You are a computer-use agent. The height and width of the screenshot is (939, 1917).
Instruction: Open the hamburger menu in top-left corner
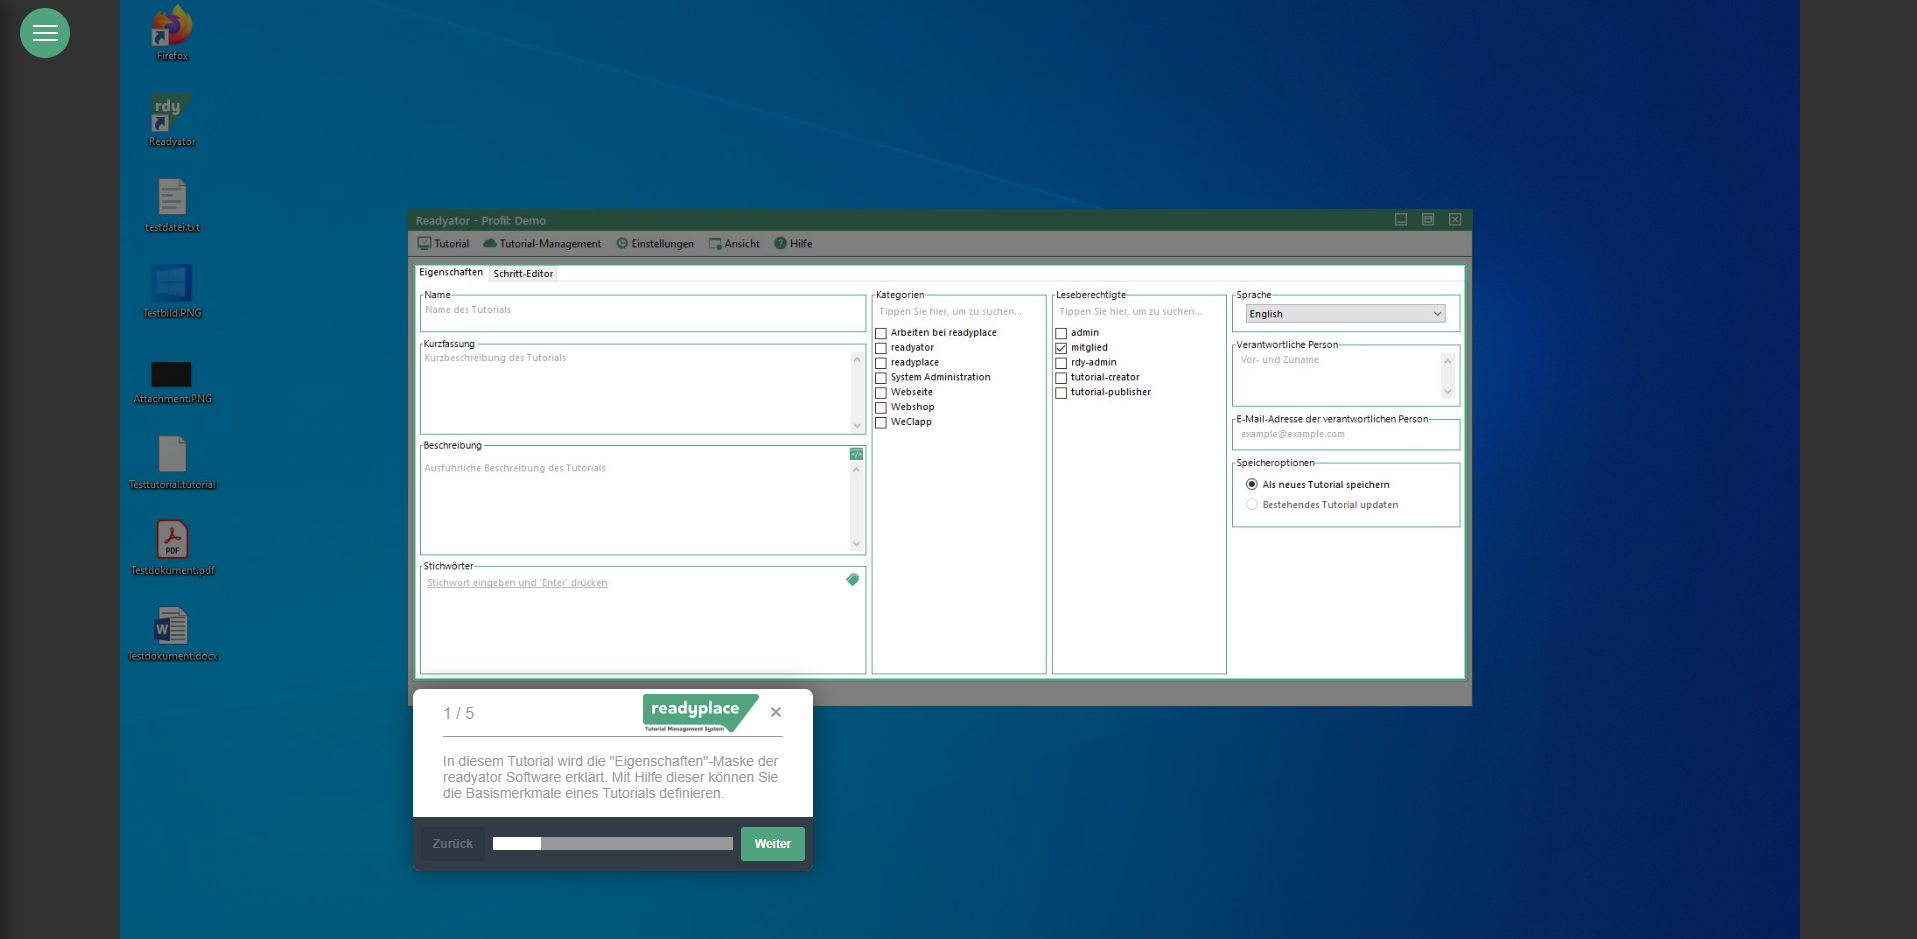coord(45,33)
